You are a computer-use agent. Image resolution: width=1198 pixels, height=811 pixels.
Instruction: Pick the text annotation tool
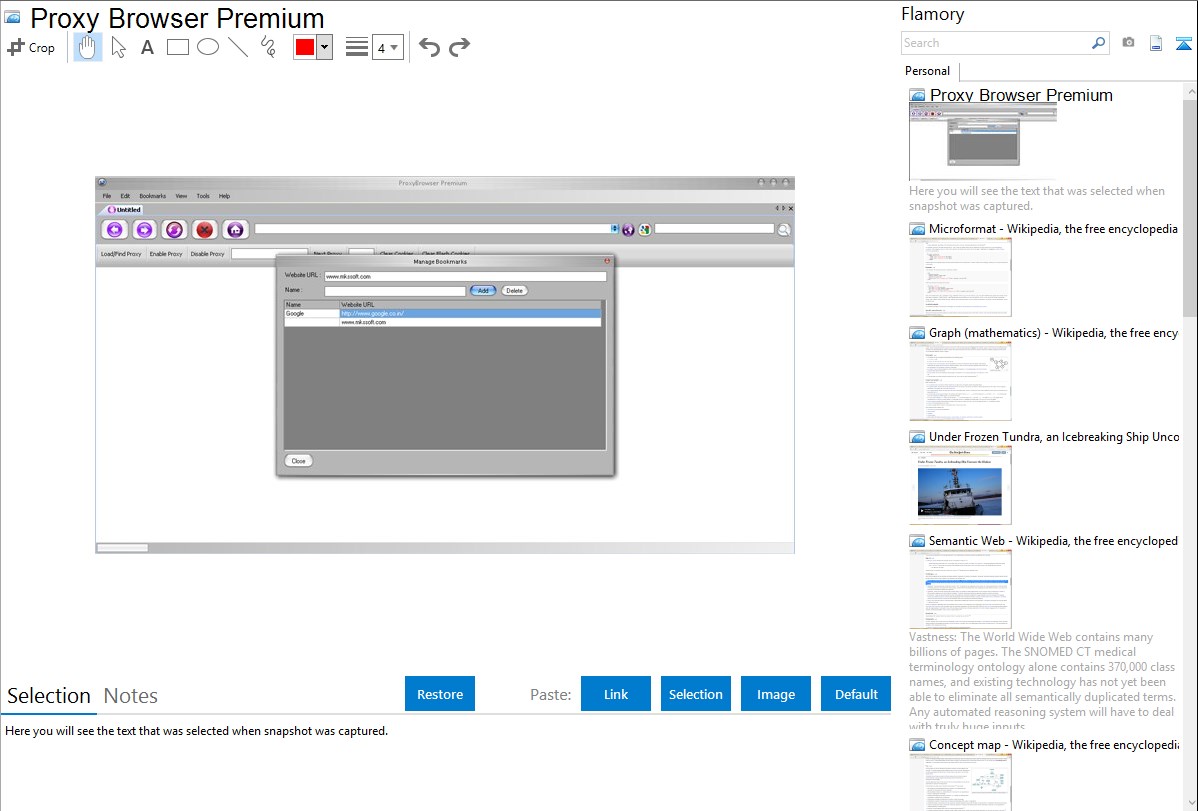click(x=147, y=47)
